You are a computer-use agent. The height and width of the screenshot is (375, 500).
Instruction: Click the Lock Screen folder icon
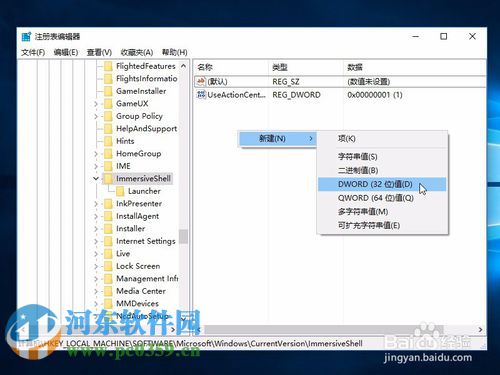108,266
